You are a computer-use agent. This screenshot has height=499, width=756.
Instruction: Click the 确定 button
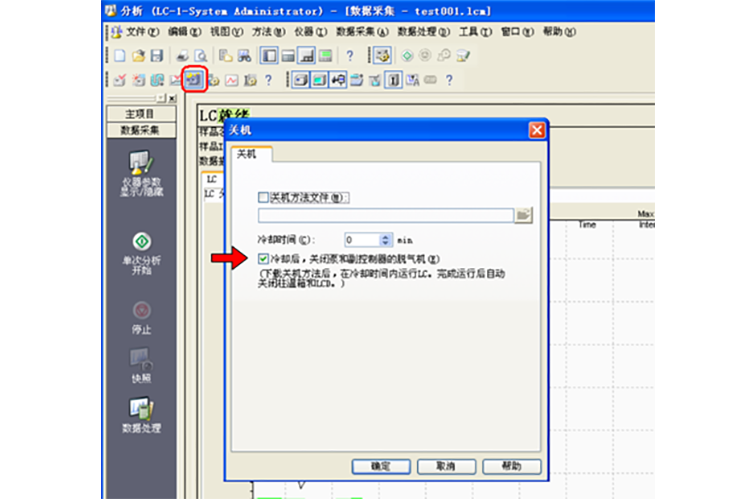[x=381, y=466]
